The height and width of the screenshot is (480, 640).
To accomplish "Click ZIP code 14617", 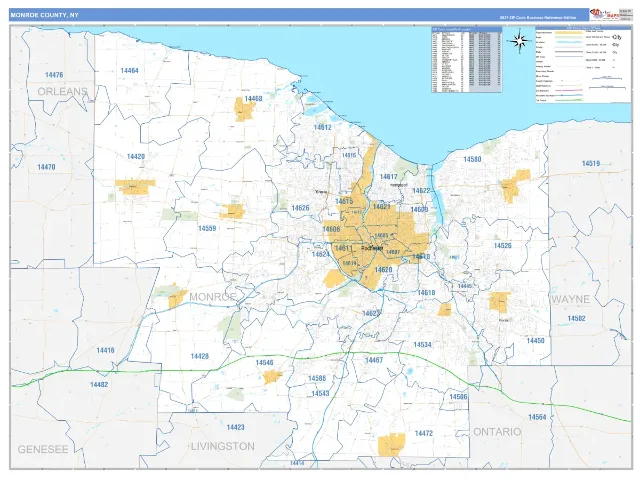I will point(389,177).
